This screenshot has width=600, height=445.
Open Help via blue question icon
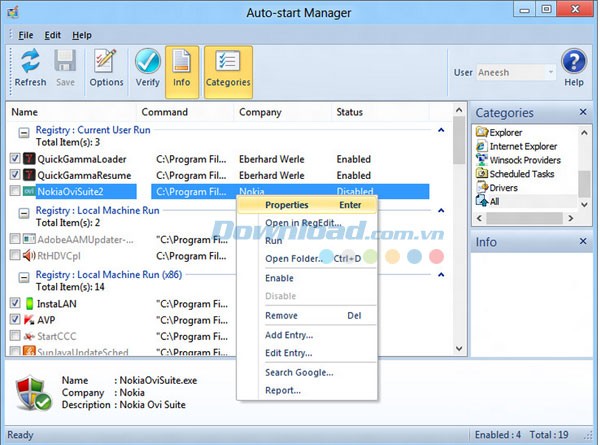click(574, 67)
